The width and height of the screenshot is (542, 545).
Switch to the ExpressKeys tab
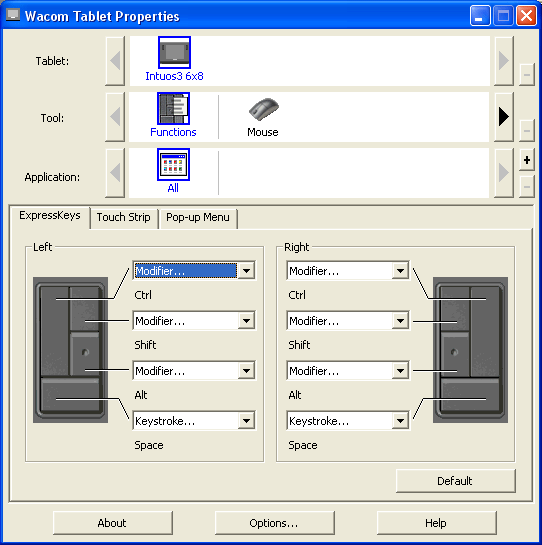(50, 216)
